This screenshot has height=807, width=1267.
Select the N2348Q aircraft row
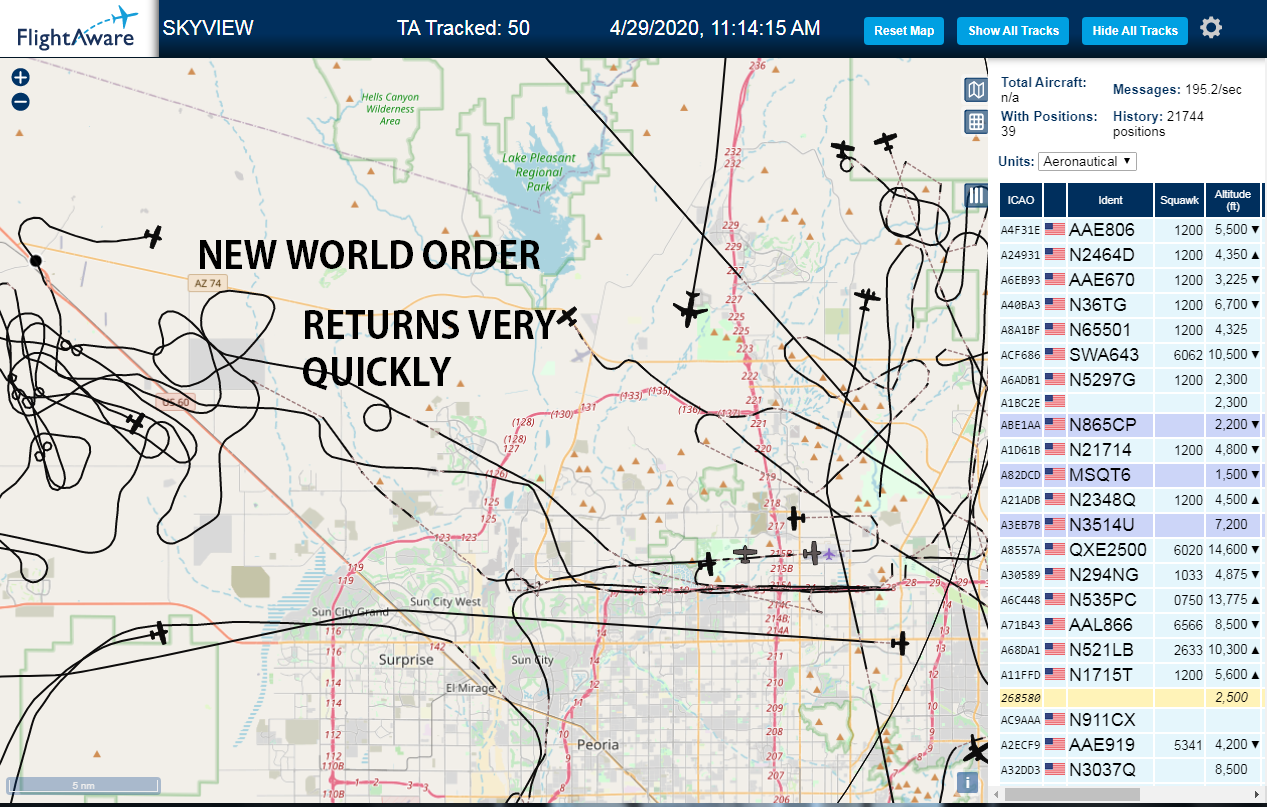[1133, 499]
